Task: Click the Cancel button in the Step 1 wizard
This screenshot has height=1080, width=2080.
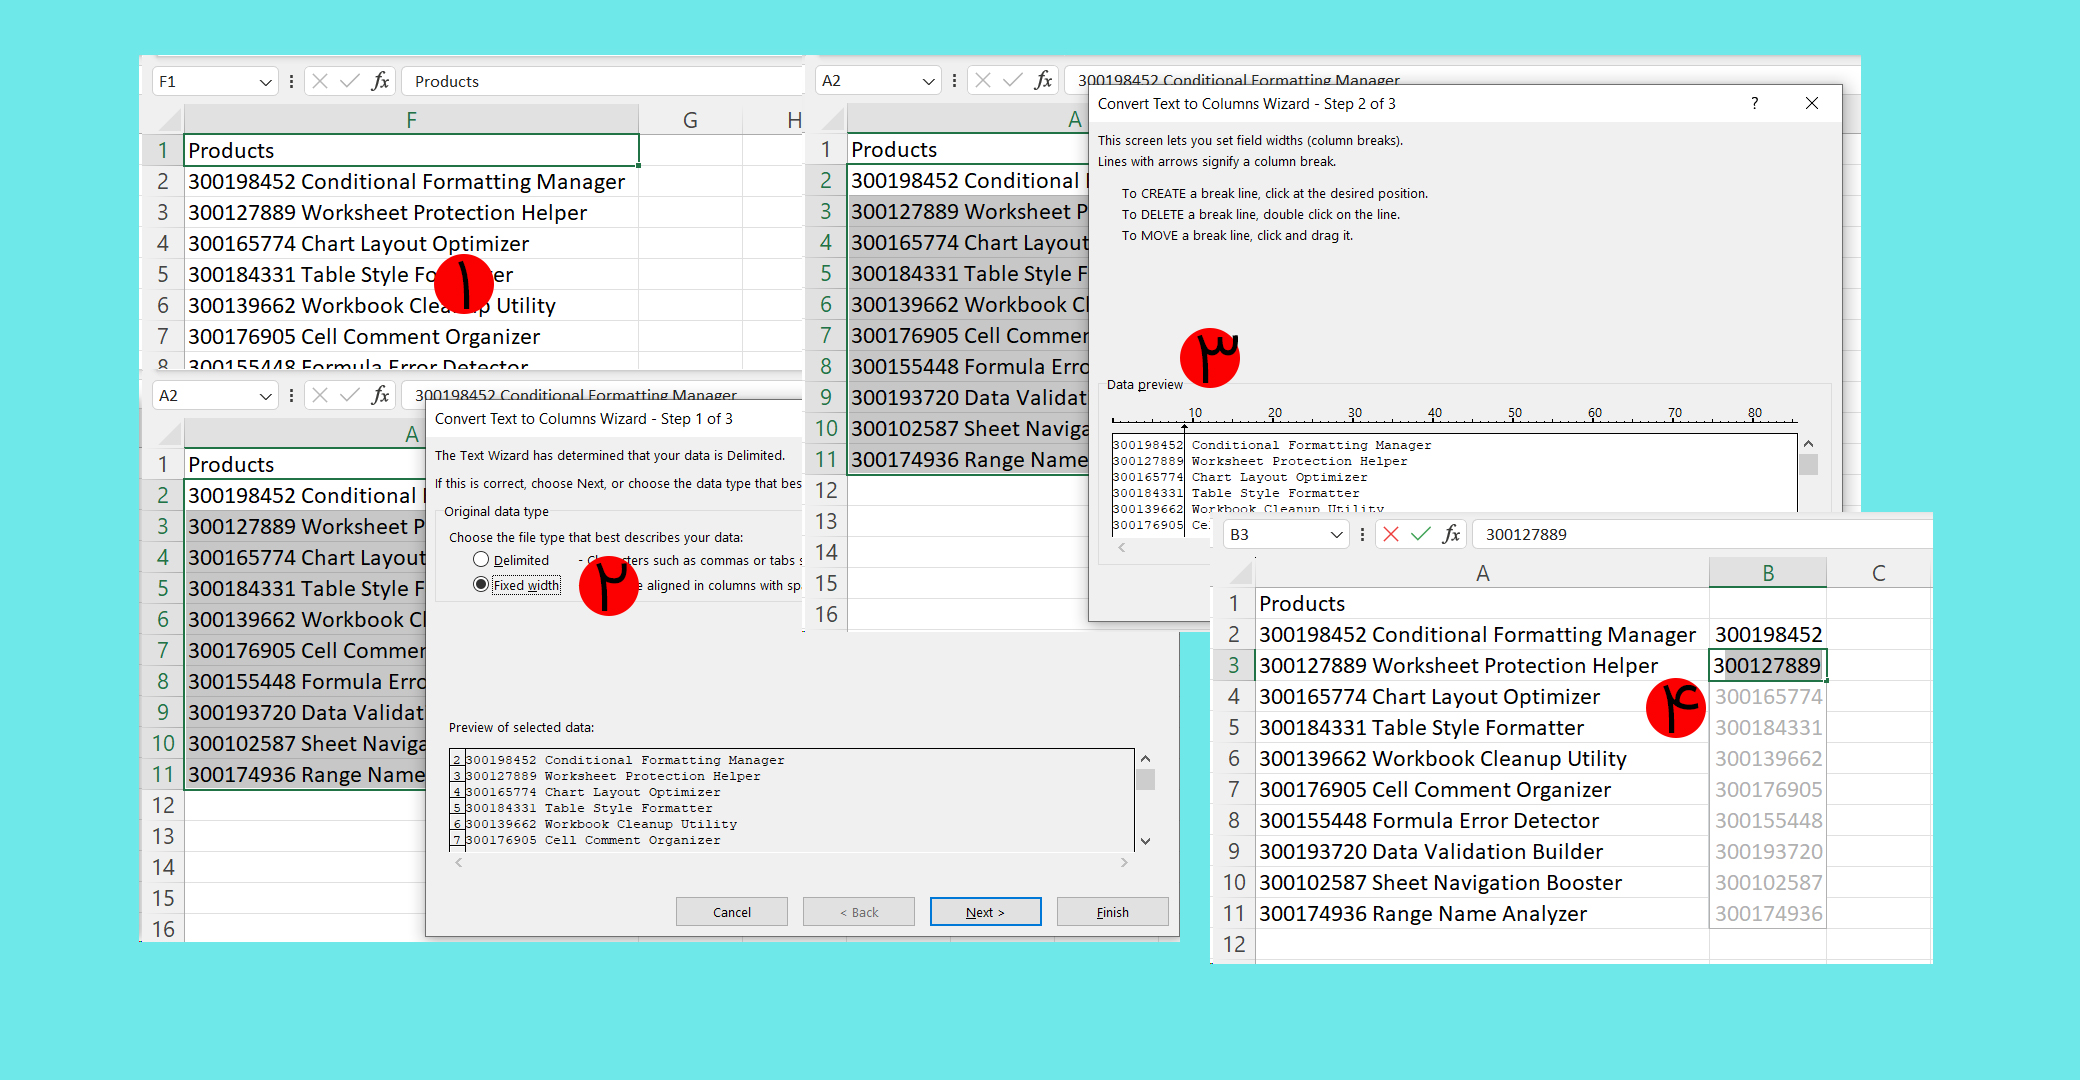Action: pos(731,912)
